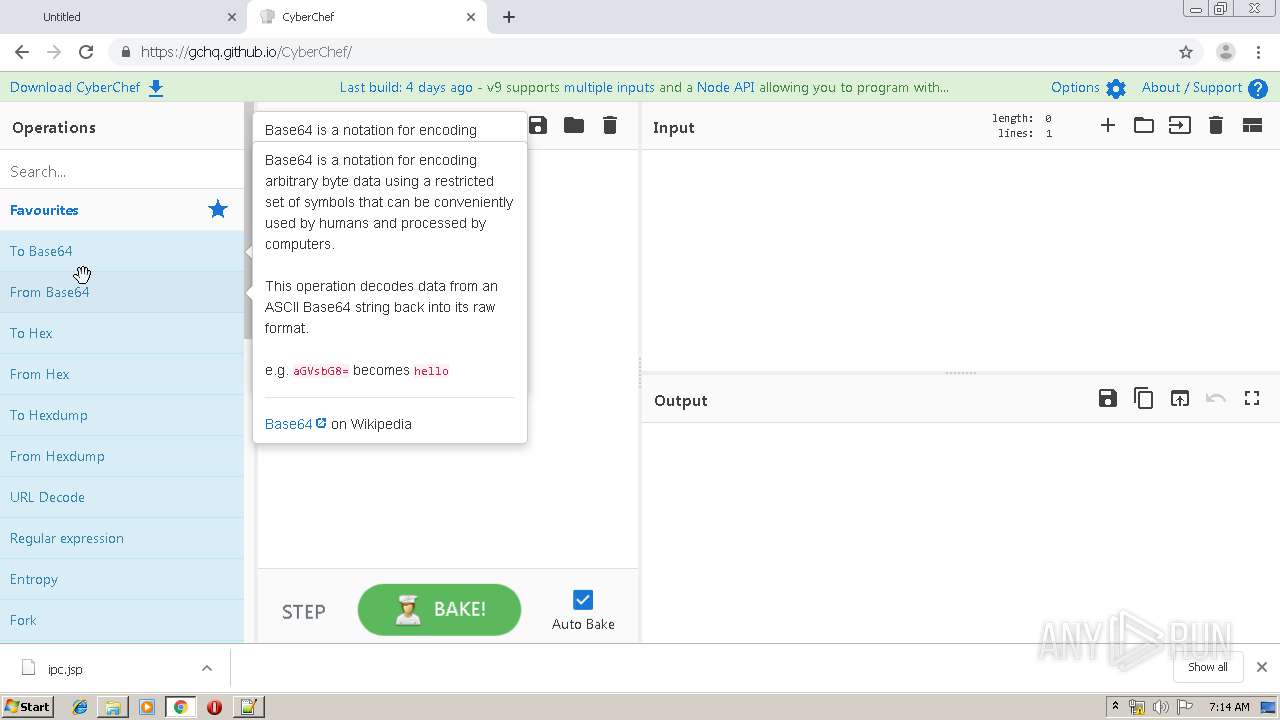This screenshot has height=720, width=1280.
Task: Close the downloads bar
Action: click(x=1261, y=667)
